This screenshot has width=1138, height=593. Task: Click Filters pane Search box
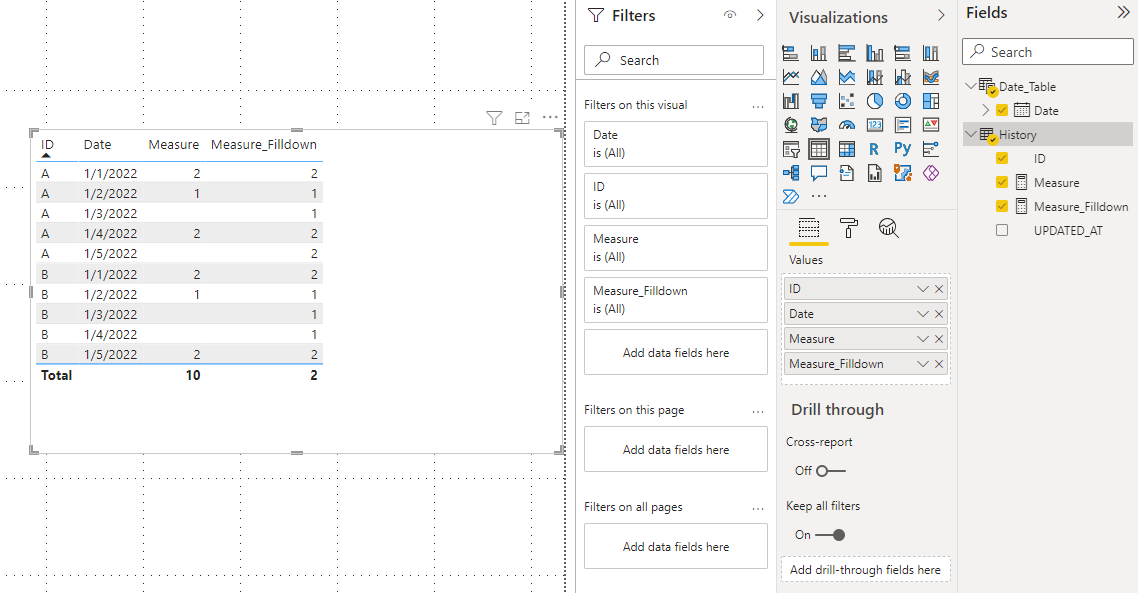tap(674, 60)
